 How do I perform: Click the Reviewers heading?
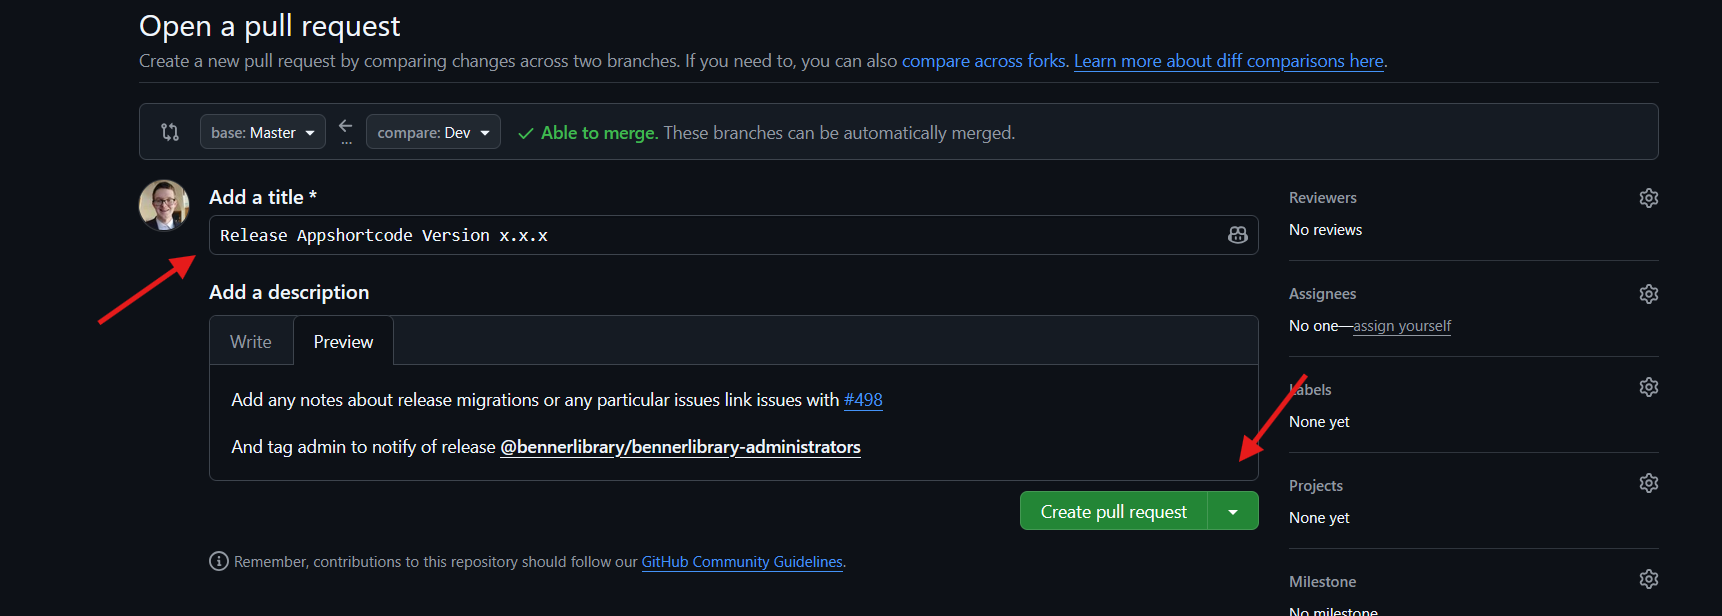coord(1322,198)
